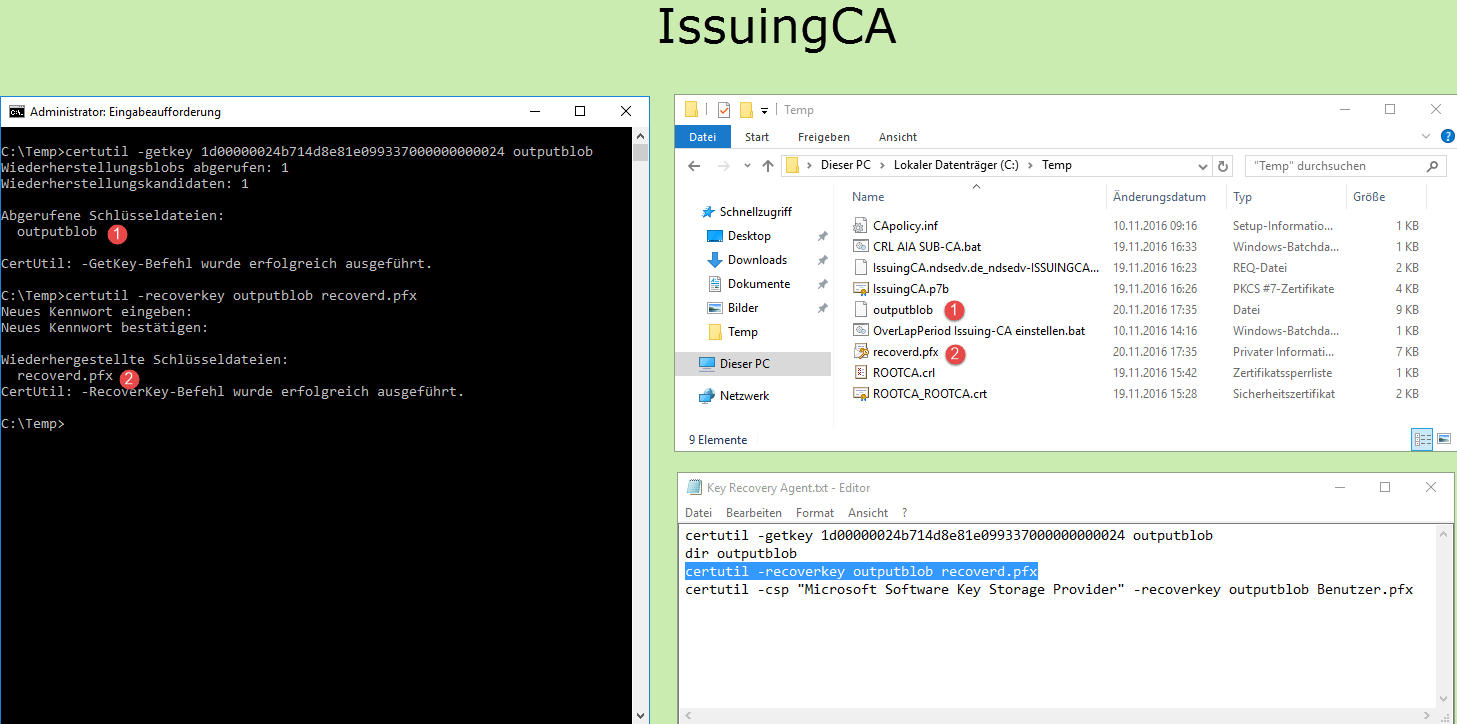The height and width of the screenshot is (724, 1457).
Task: Click the Explorer help question mark icon
Action: (1447, 137)
